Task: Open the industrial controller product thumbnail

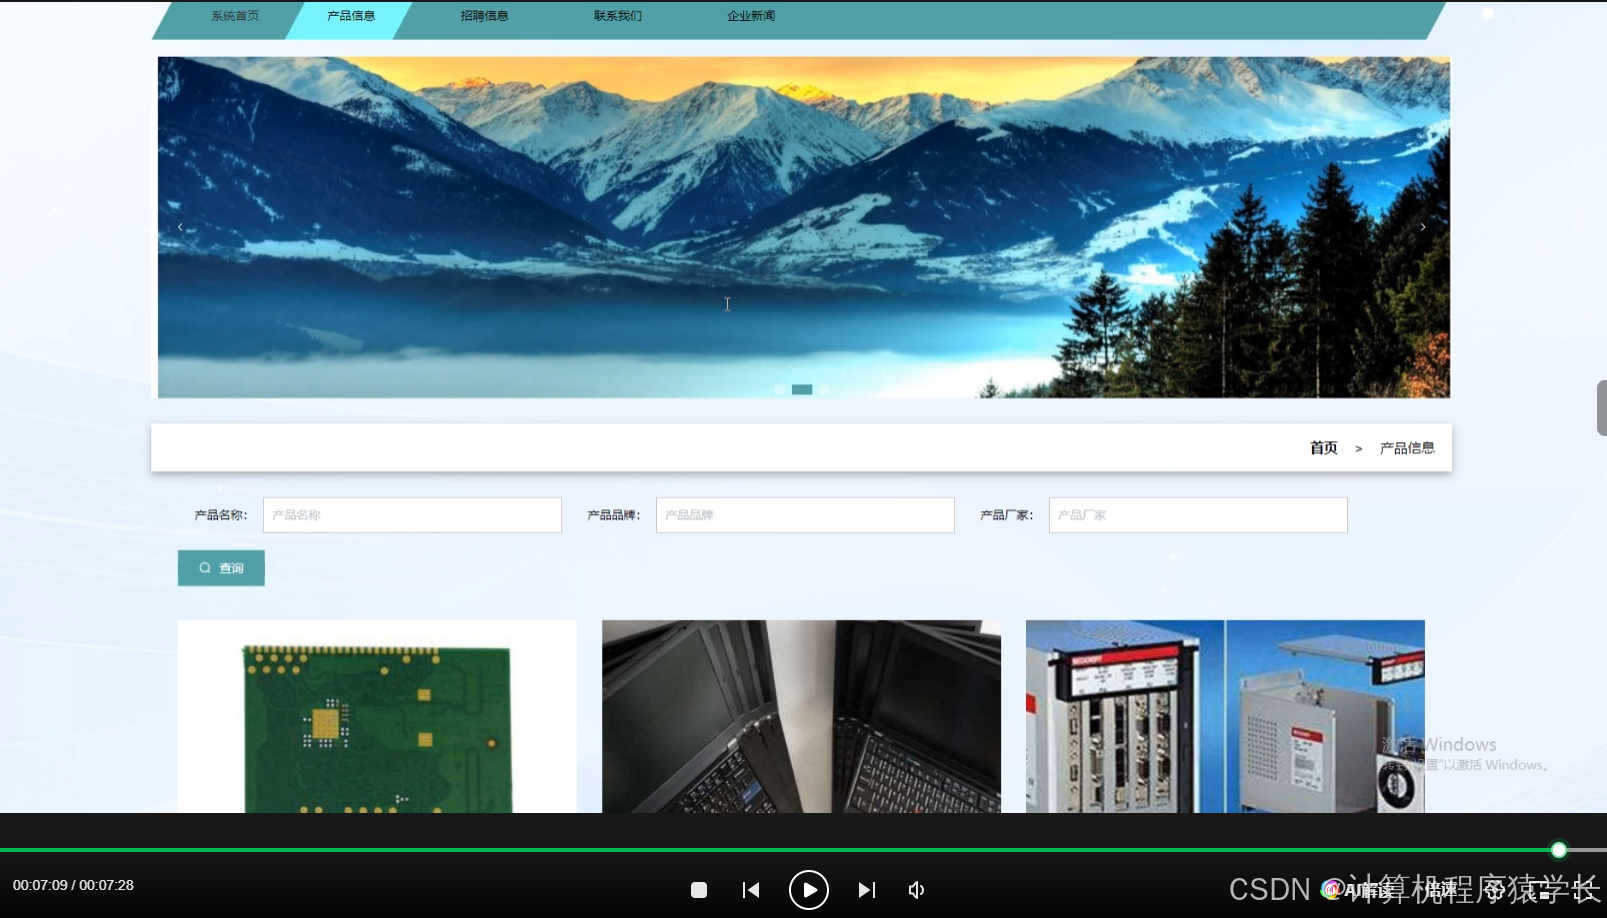Action: 1225,716
